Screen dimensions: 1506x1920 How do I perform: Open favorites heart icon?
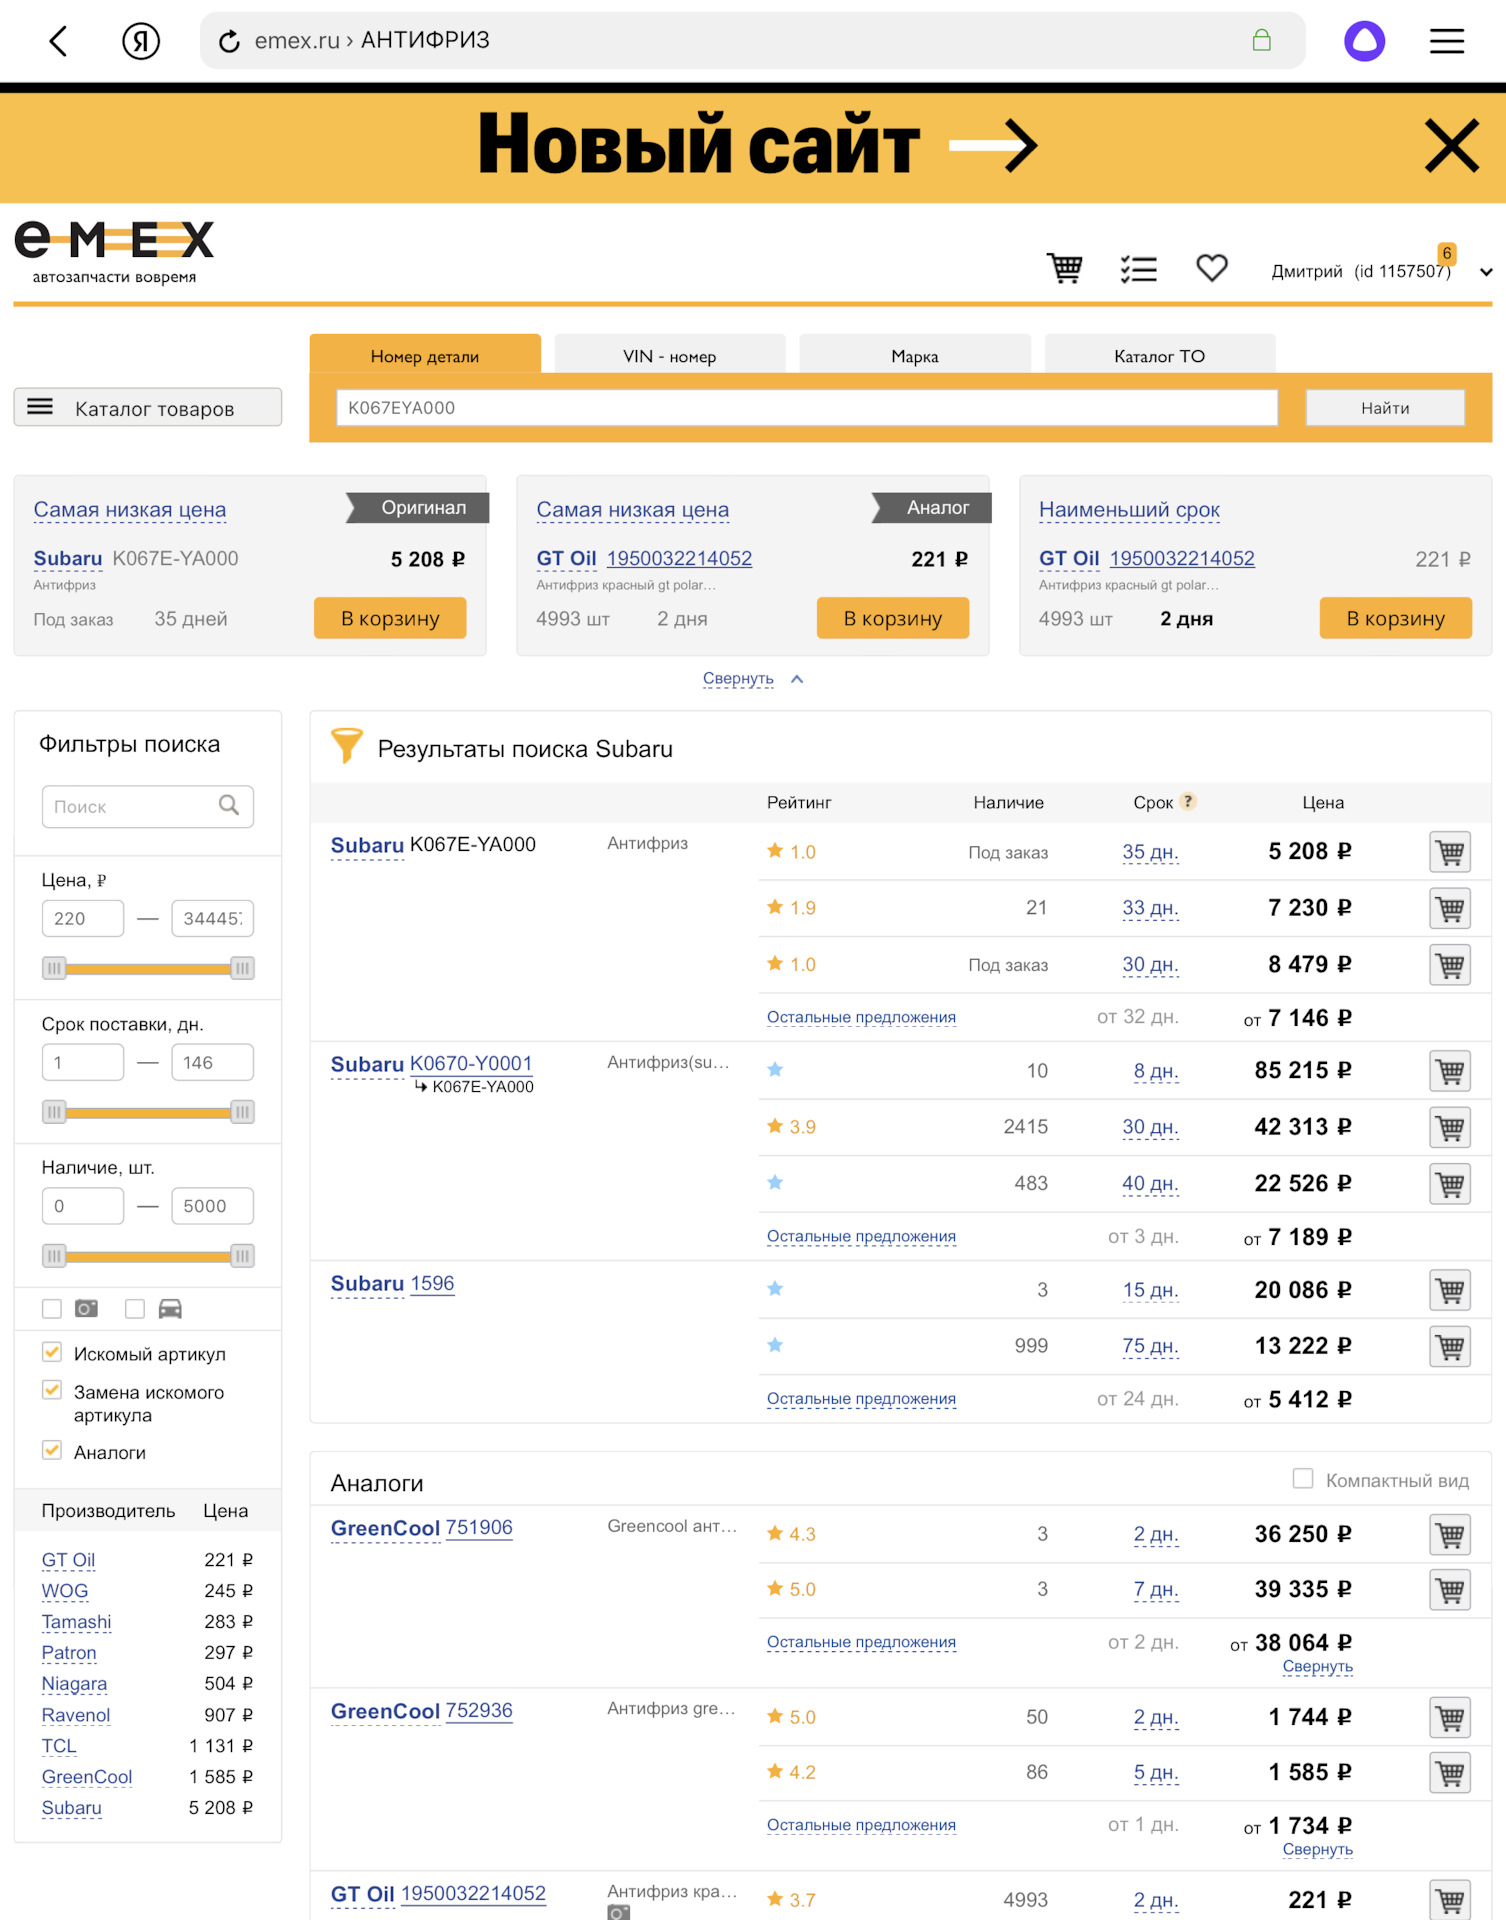pos(1211,268)
